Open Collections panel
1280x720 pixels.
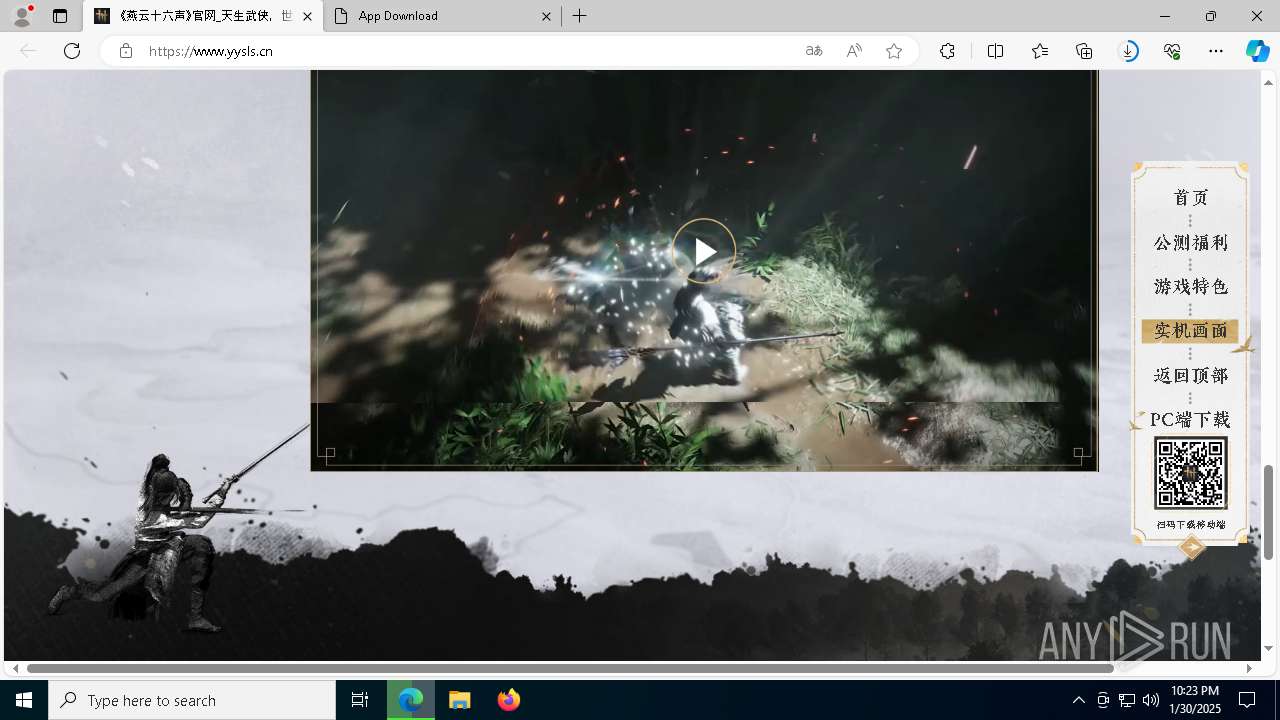coord(1084,51)
